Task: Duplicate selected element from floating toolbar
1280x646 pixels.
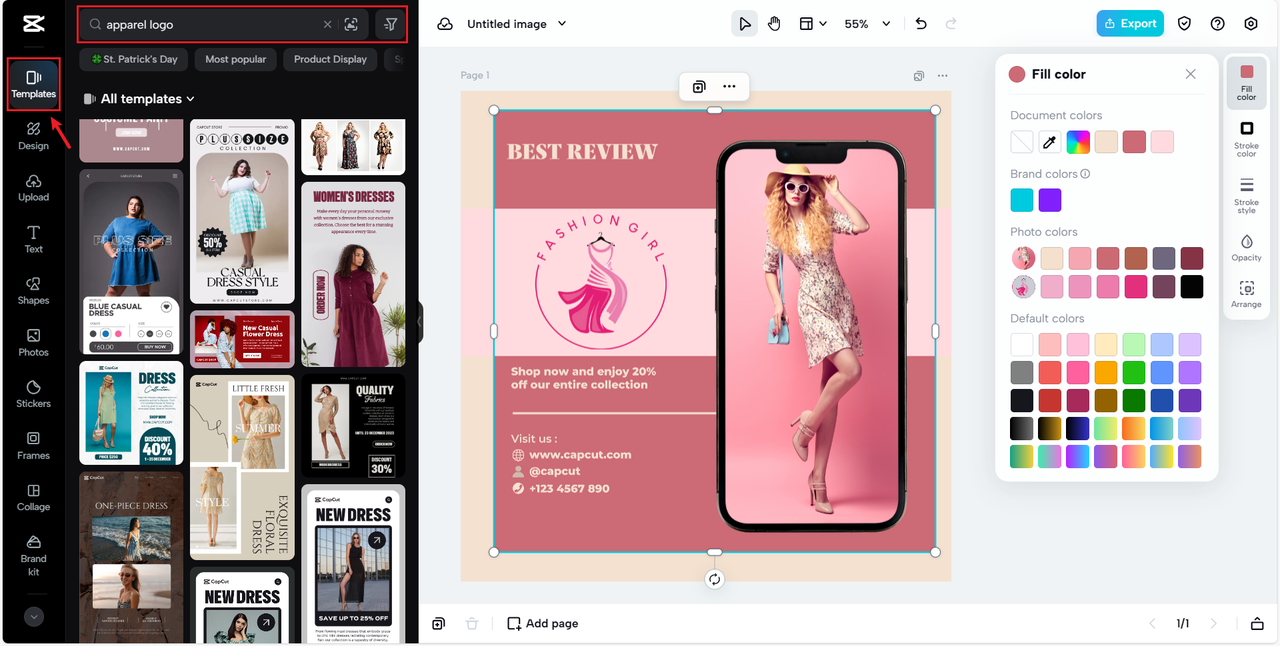Action: click(x=699, y=87)
